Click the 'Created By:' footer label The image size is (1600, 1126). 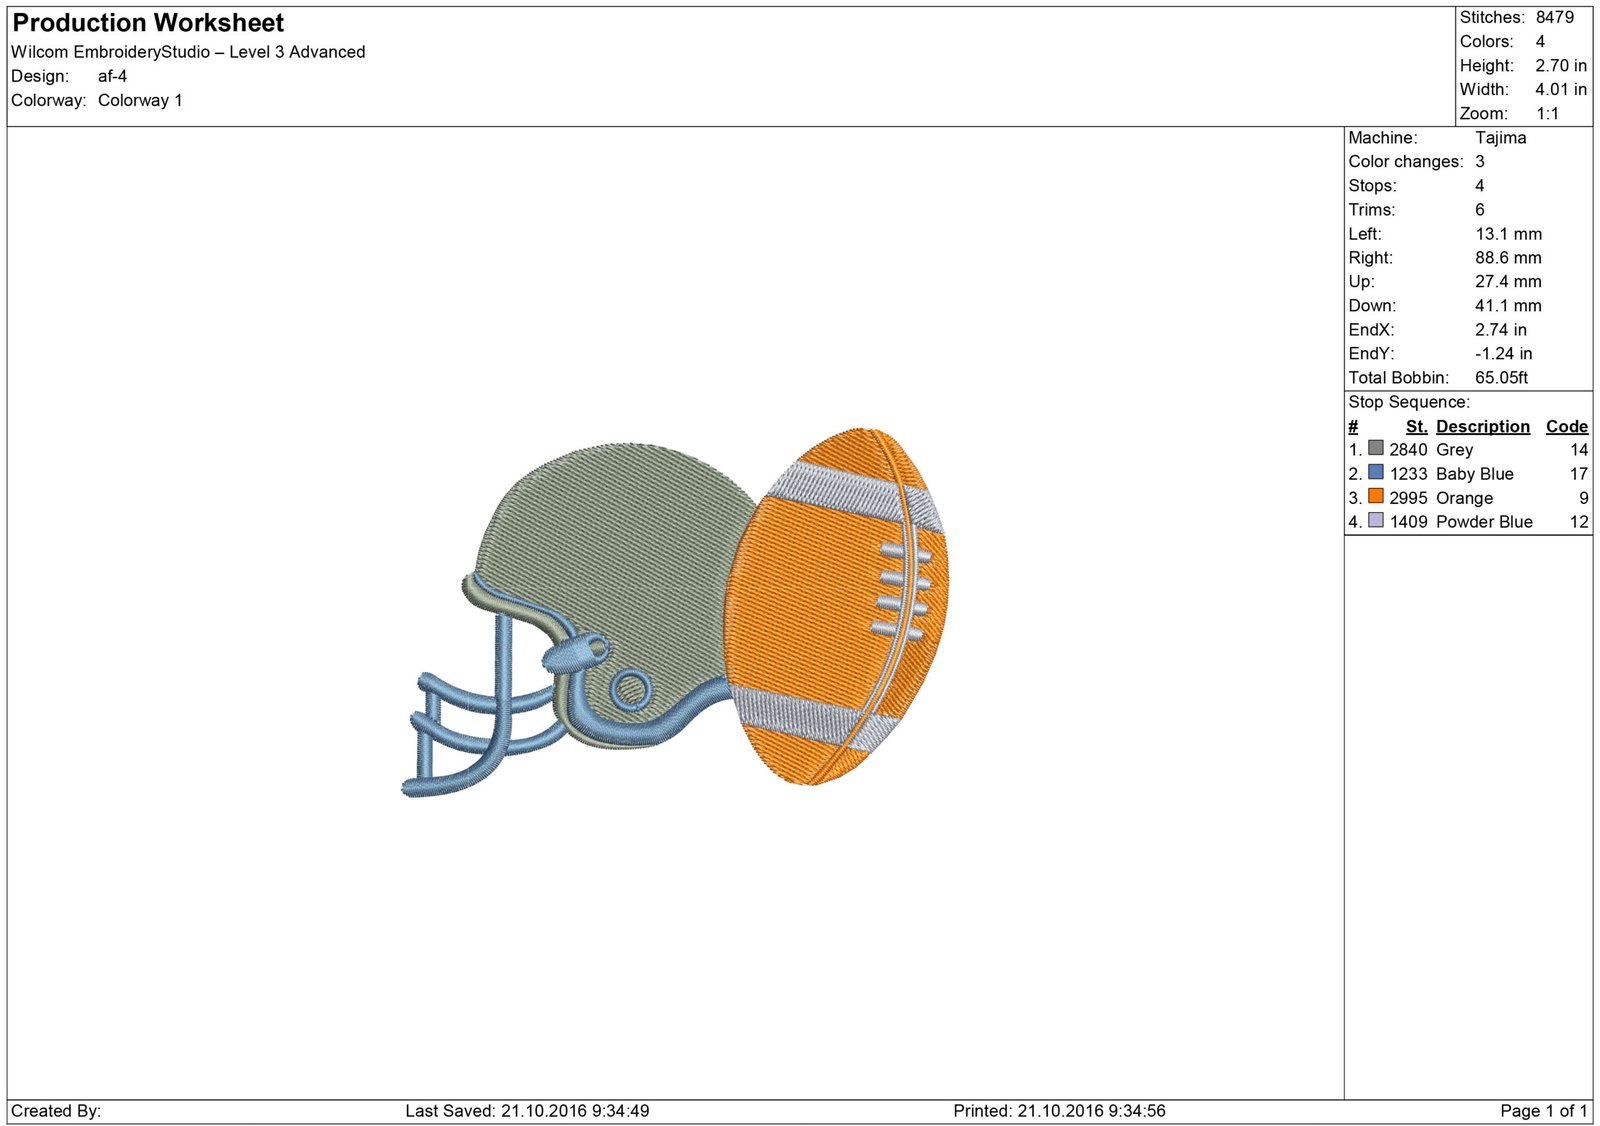56,1111
